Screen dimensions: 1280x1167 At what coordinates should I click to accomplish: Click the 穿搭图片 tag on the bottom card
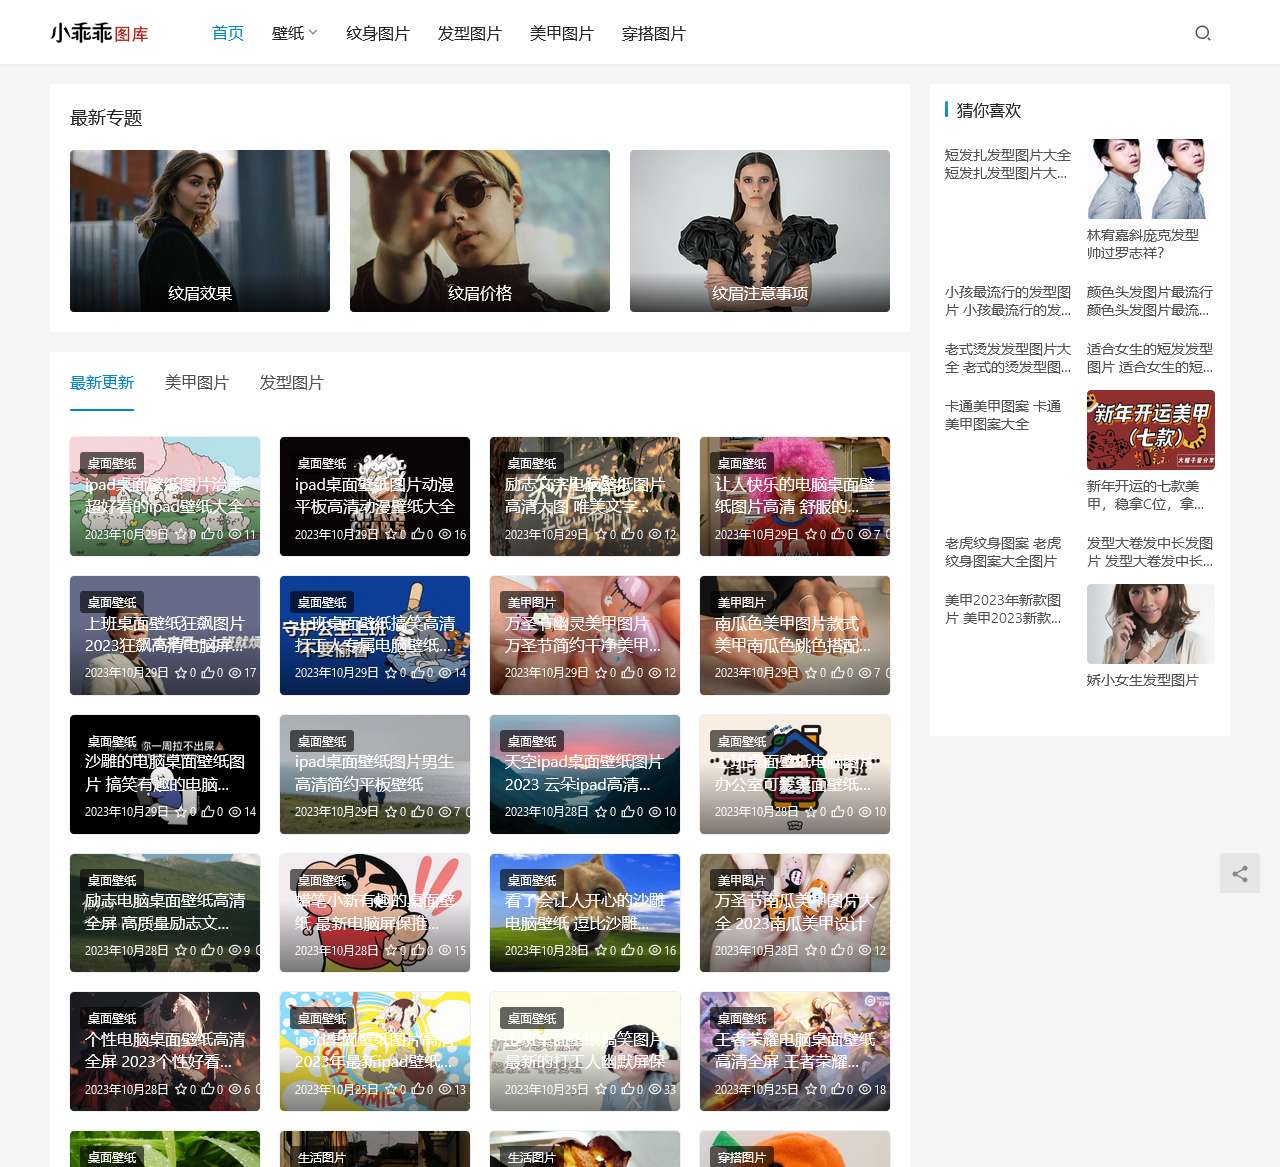[x=741, y=1157]
